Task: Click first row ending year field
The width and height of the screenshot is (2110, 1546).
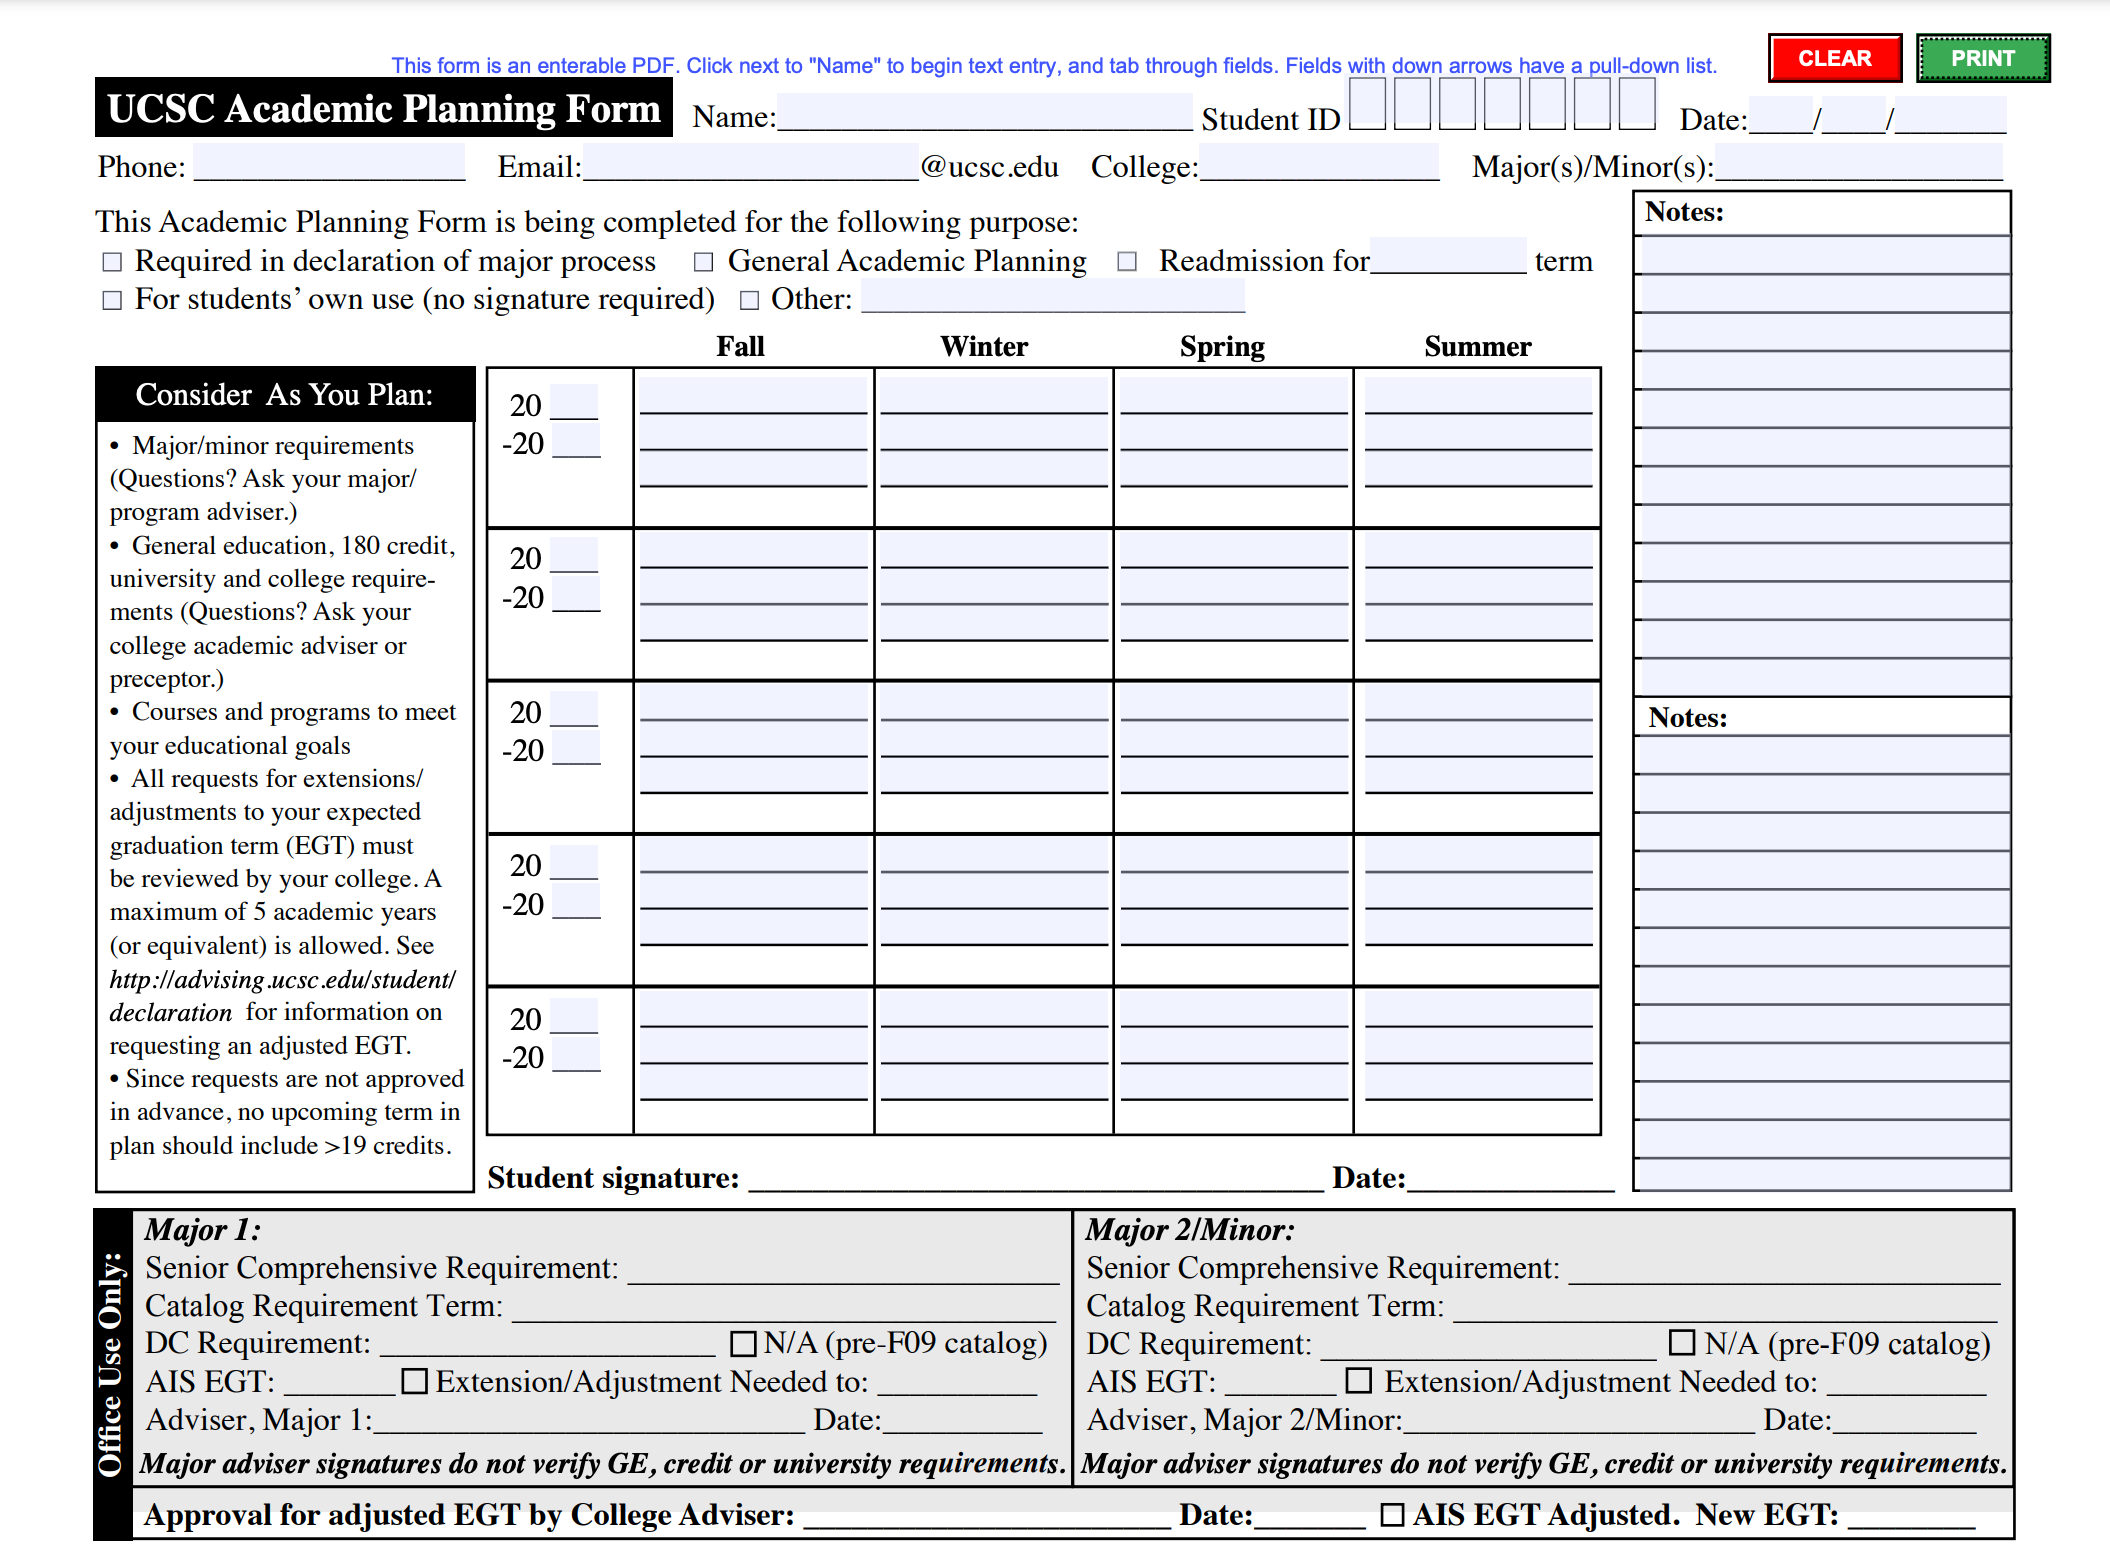Action: pos(576,440)
